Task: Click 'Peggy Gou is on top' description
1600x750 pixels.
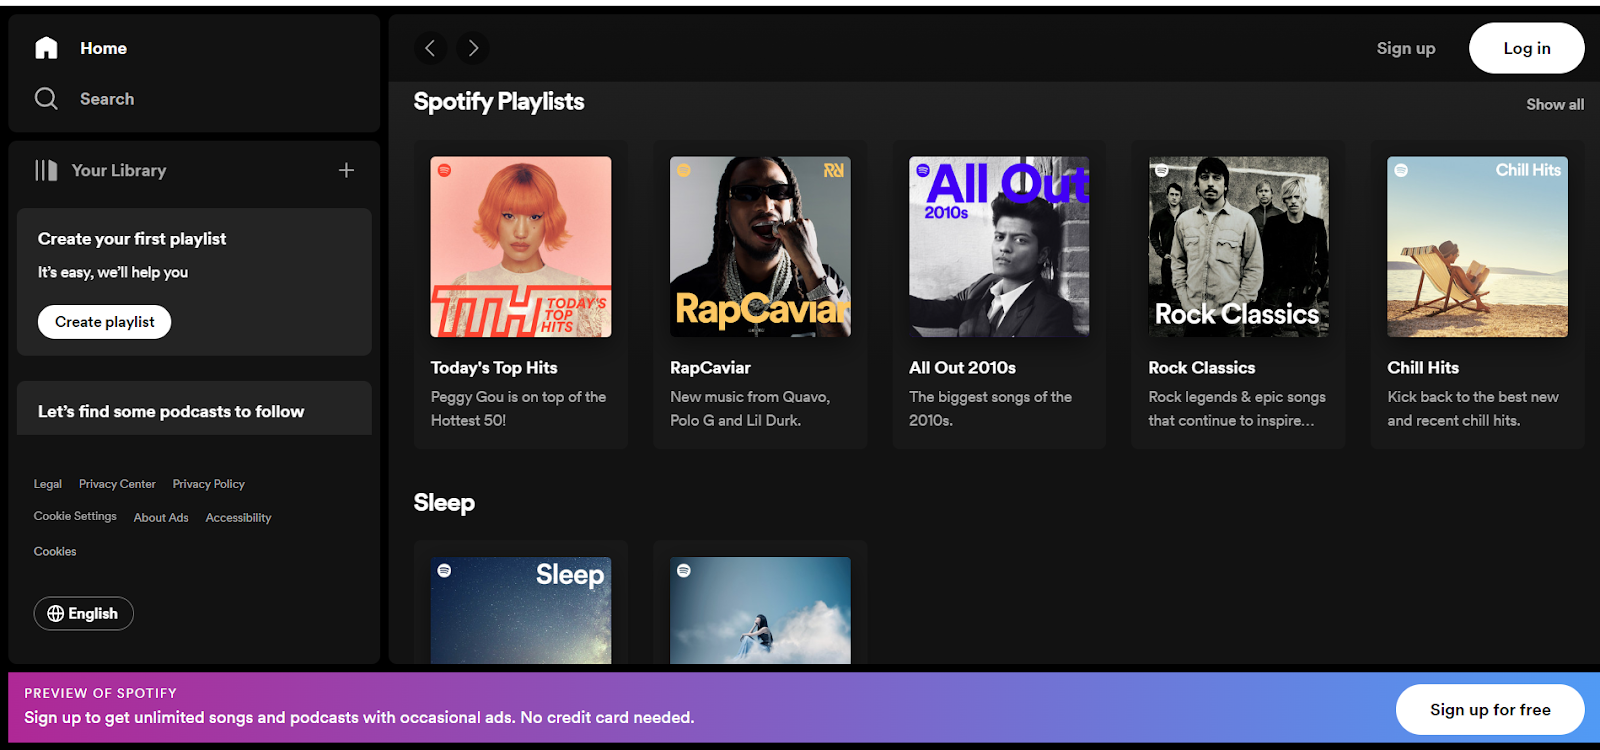Action: (x=518, y=409)
